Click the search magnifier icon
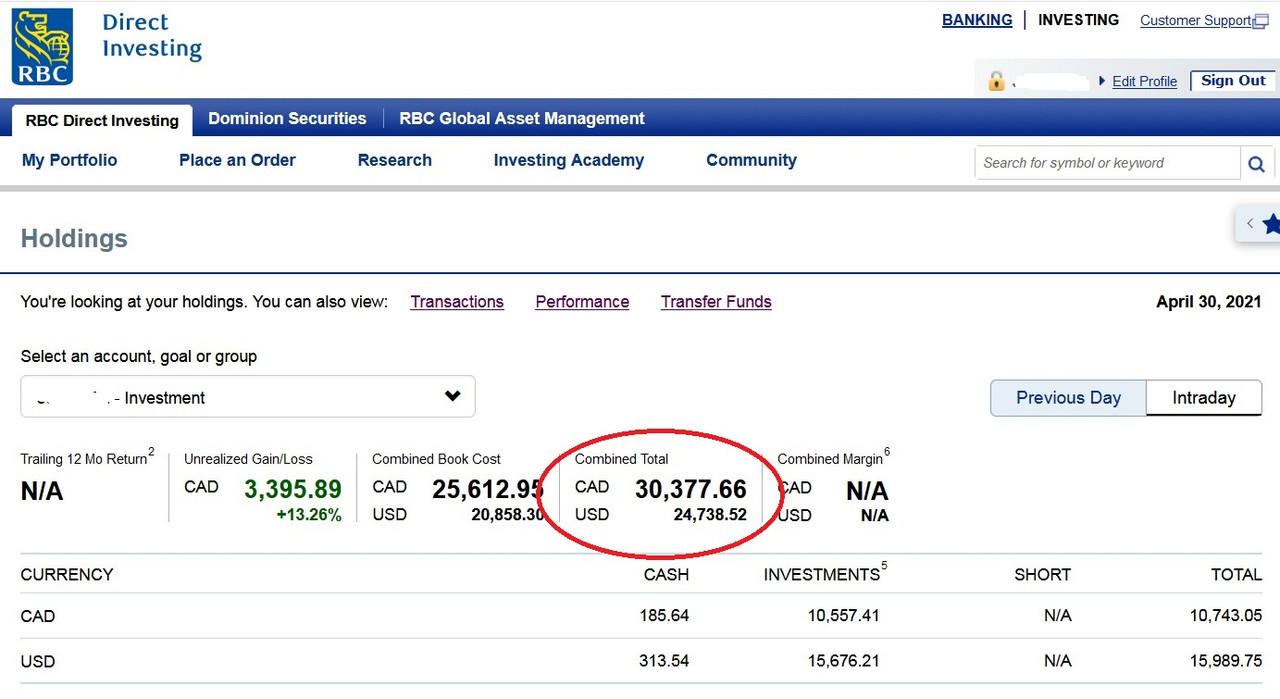 [x=1256, y=164]
